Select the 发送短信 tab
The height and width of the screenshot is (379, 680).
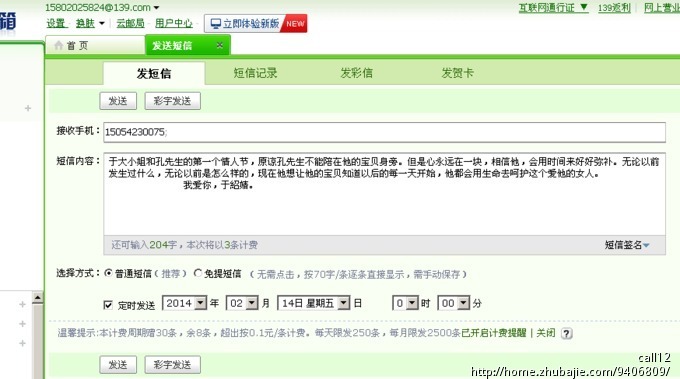[187, 45]
